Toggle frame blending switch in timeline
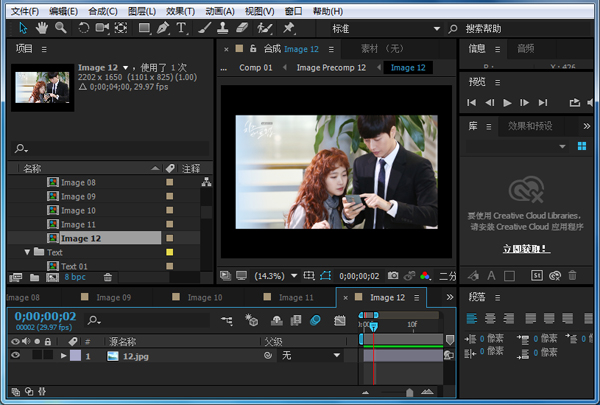 click(296, 320)
